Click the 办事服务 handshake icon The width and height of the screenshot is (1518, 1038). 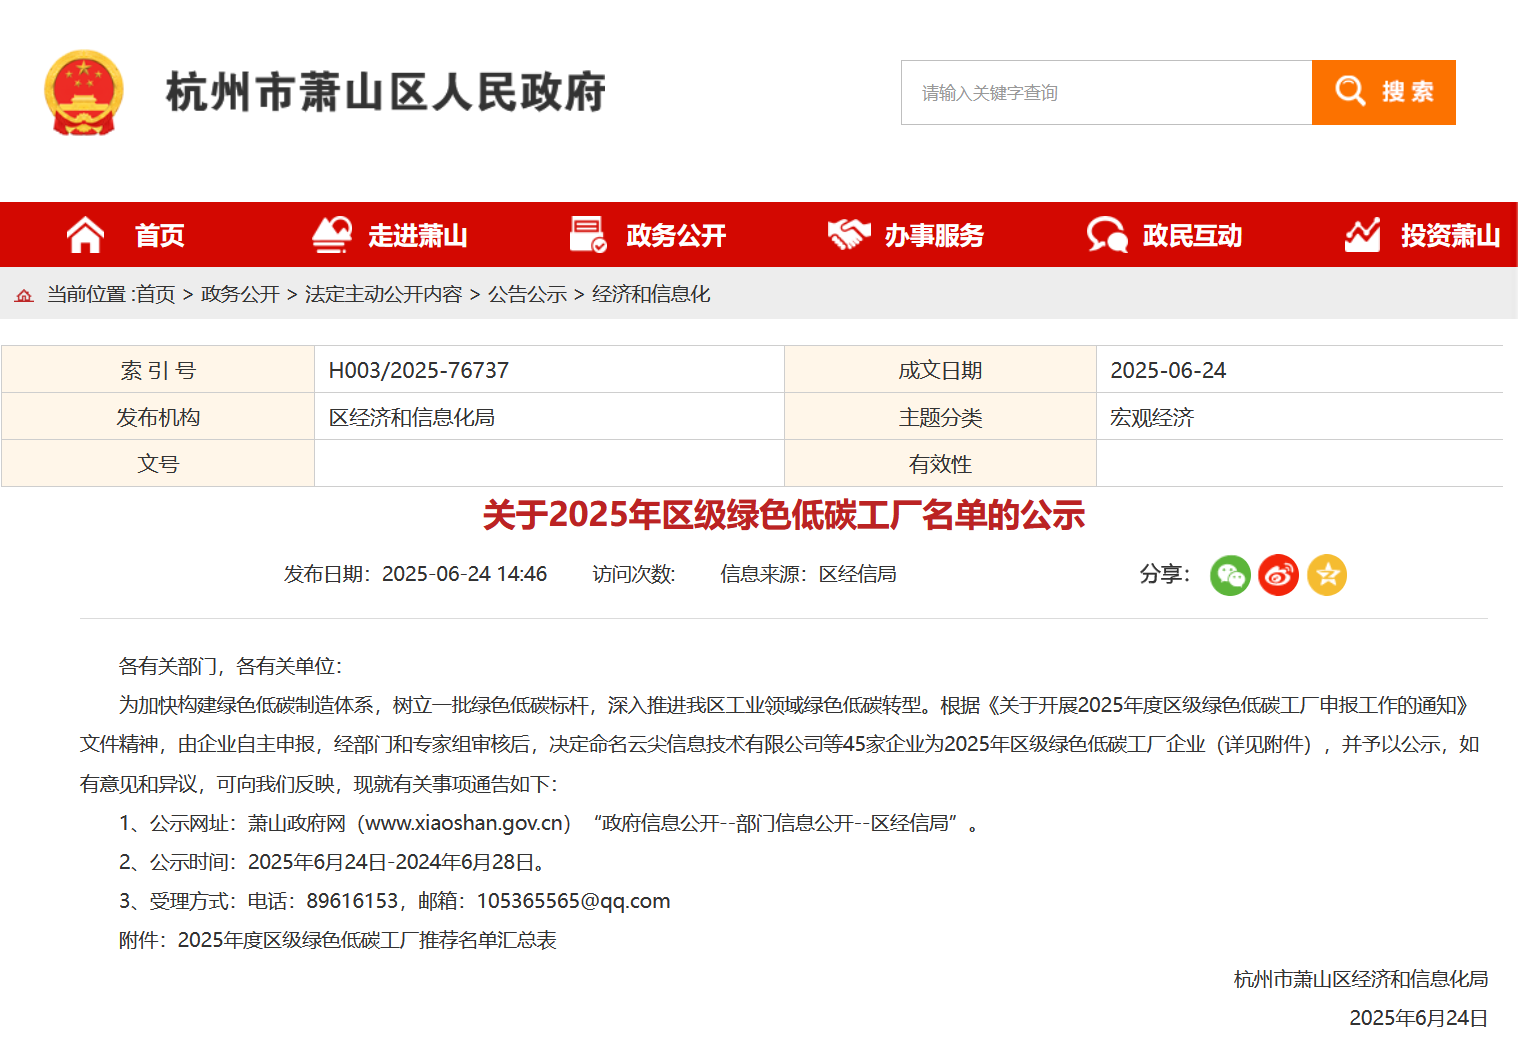click(848, 235)
